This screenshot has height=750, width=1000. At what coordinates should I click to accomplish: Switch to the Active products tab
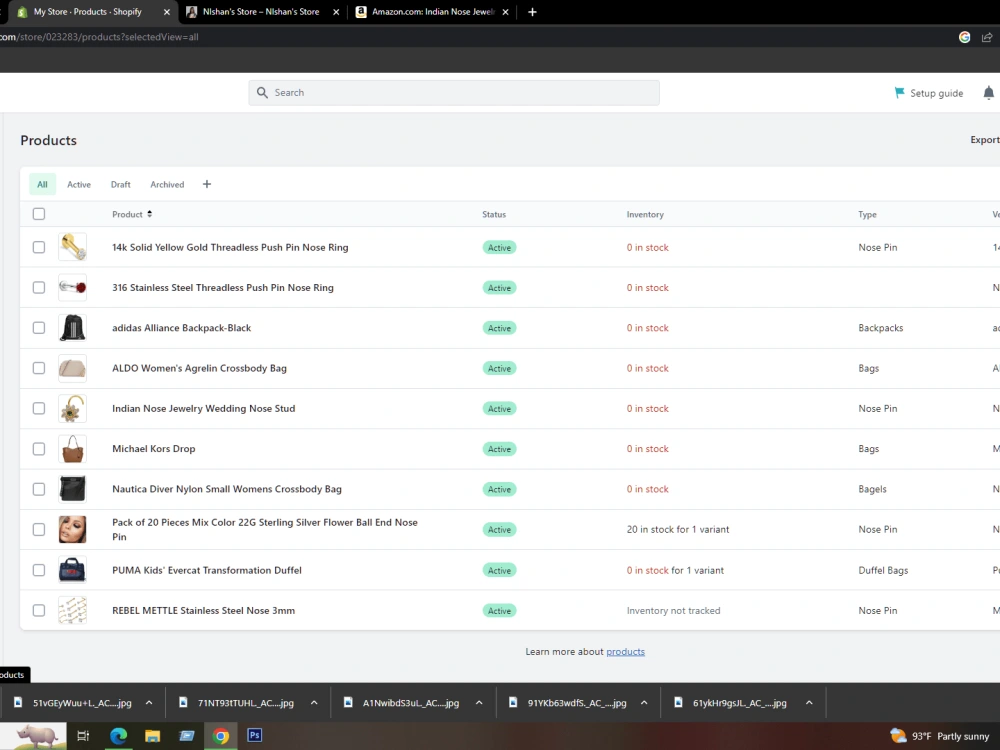coord(79,184)
